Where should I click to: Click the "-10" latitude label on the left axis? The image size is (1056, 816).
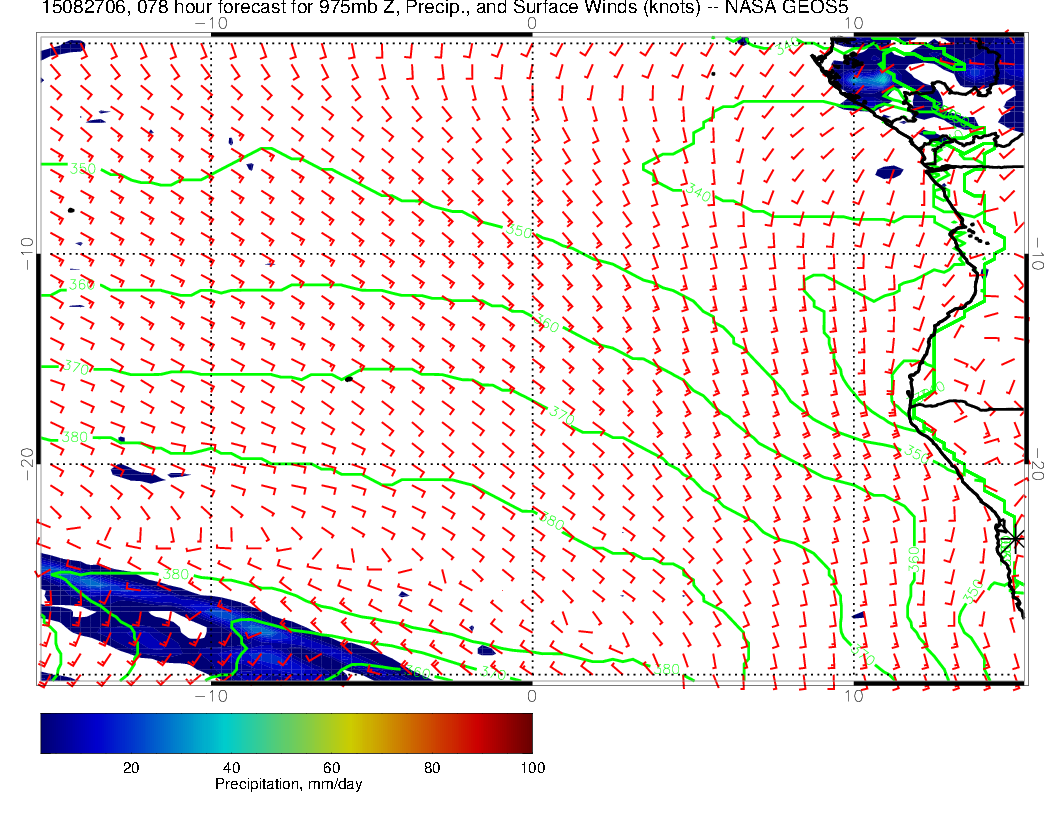[x=26, y=253]
